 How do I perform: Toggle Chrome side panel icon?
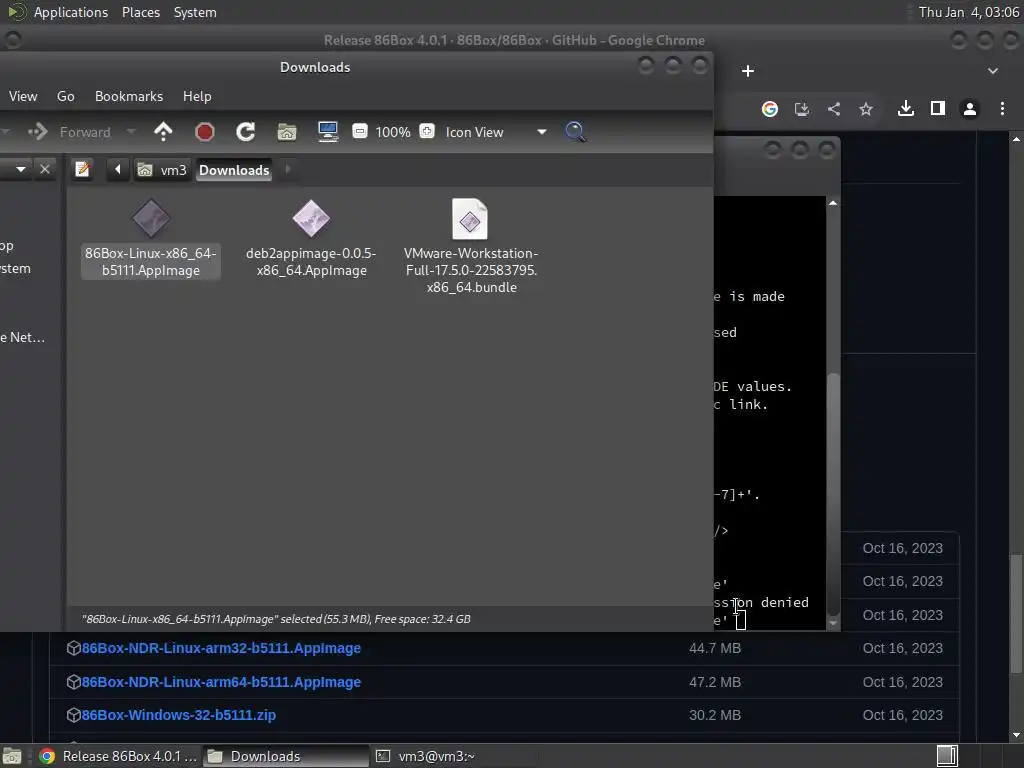coord(938,108)
